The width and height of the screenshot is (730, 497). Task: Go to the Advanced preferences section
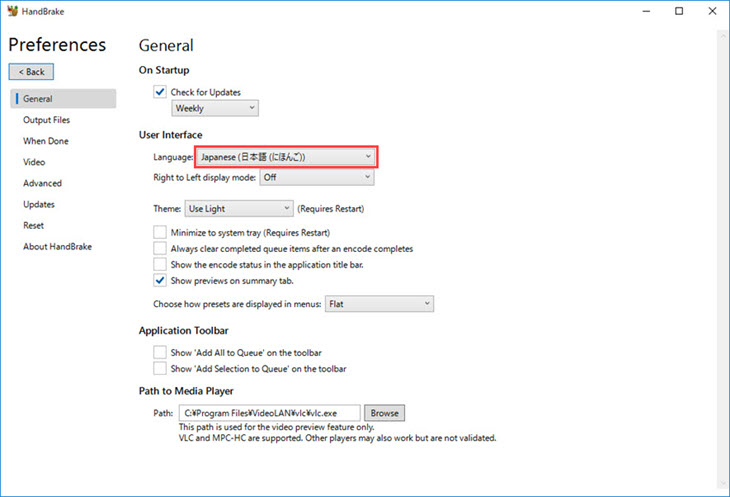pos(42,183)
